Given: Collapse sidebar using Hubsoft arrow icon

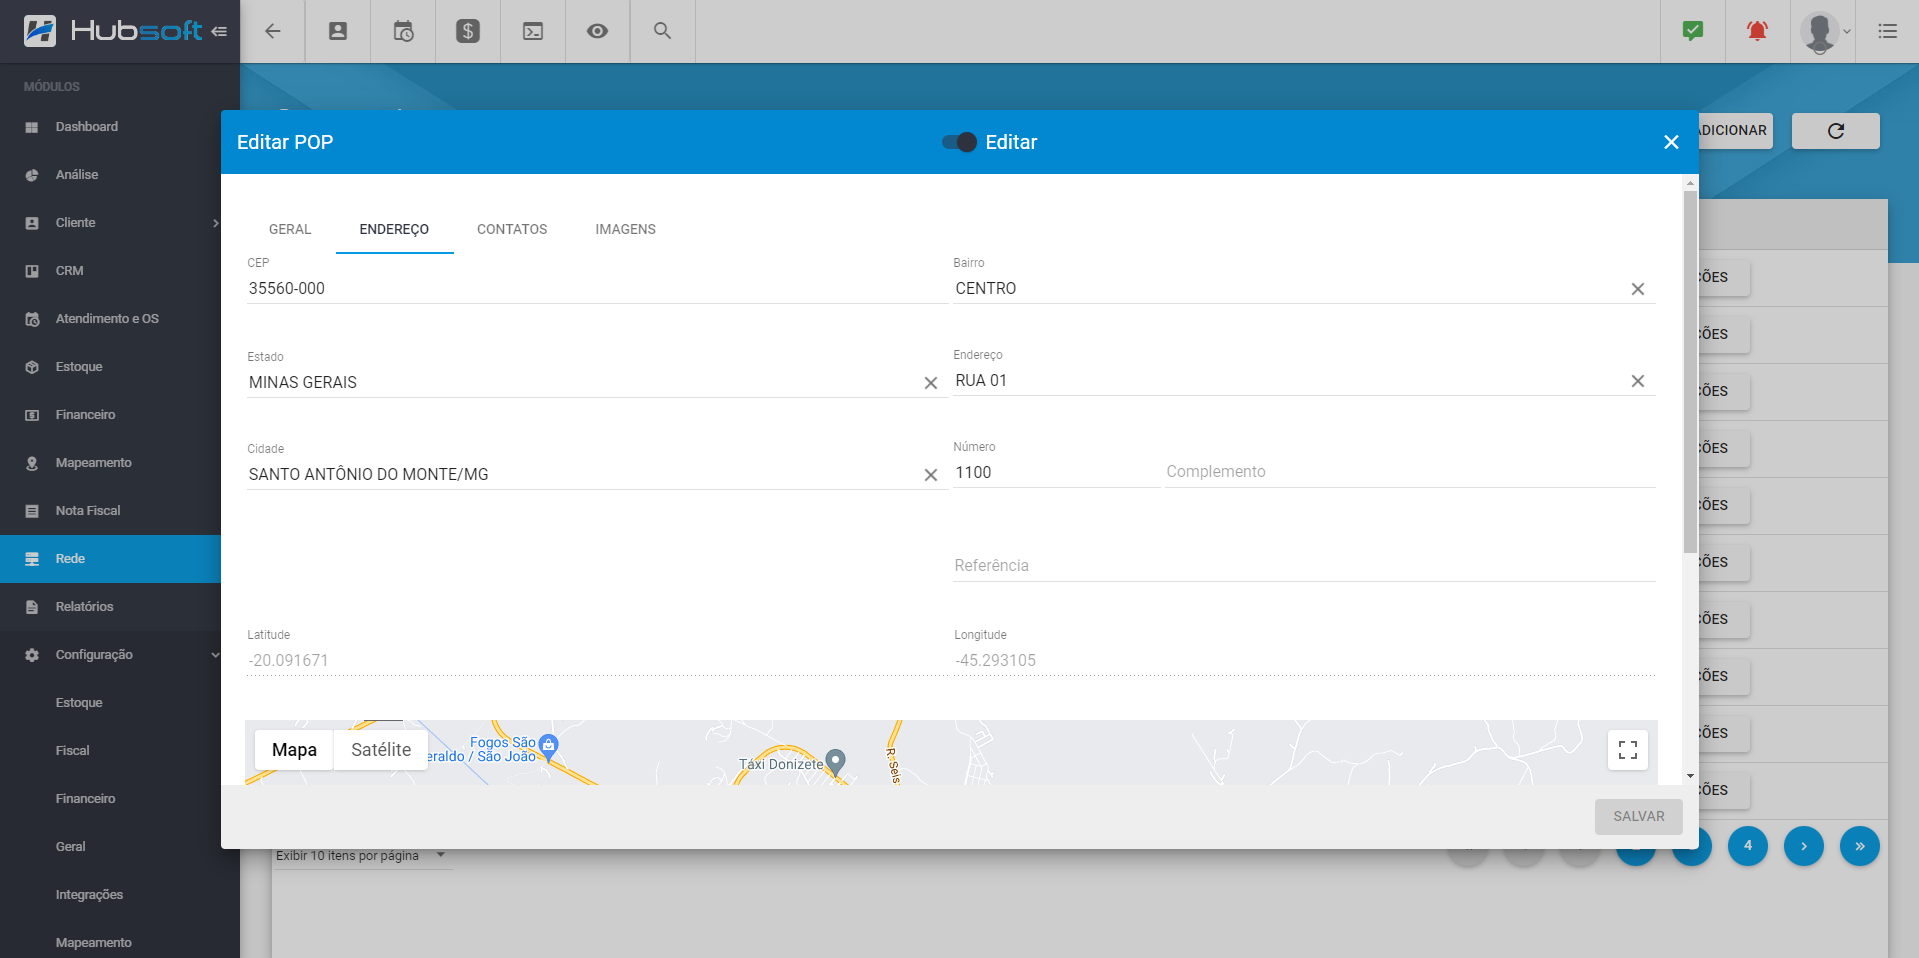Looking at the screenshot, I should (219, 31).
